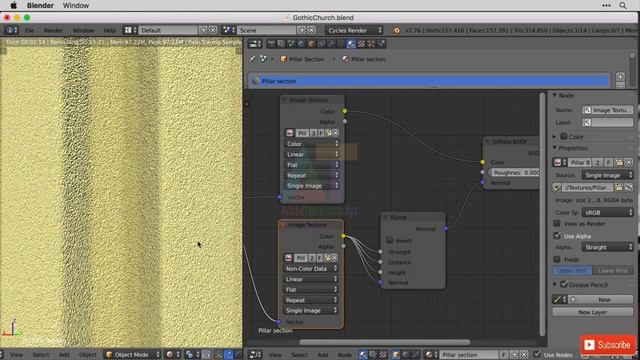640x360 pixels.
Task: Toggle the Grease Pencil panel checkbox
Action: (x=564, y=284)
